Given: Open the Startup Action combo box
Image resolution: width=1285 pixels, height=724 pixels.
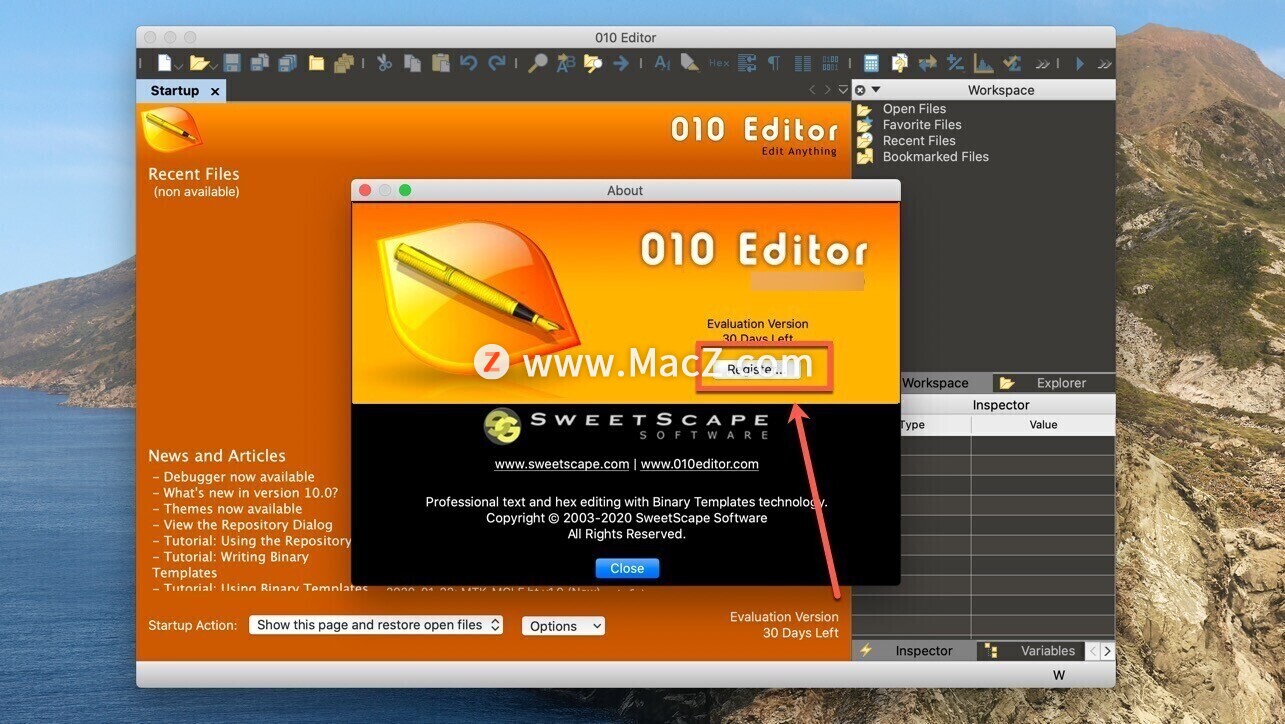Looking at the screenshot, I should pos(375,625).
